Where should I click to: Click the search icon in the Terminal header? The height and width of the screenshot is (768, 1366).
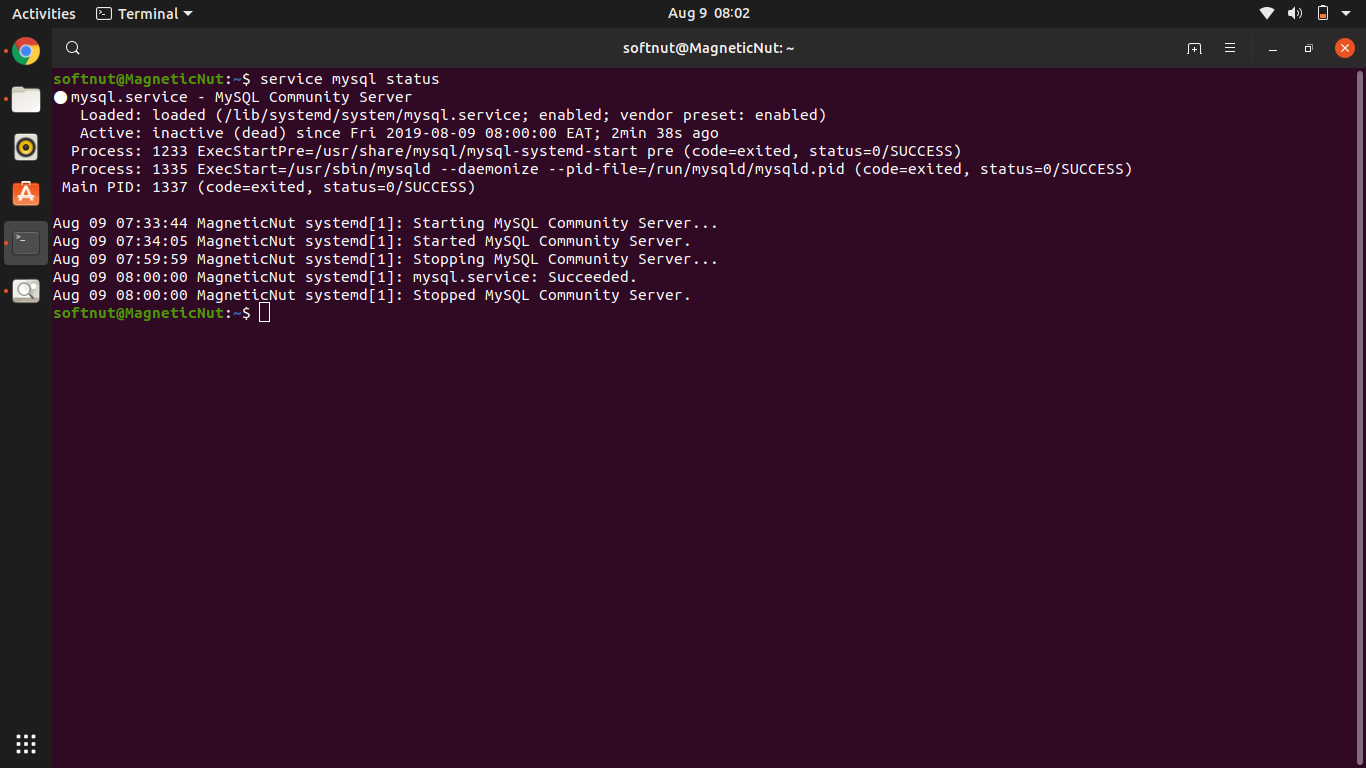tap(72, 48)
